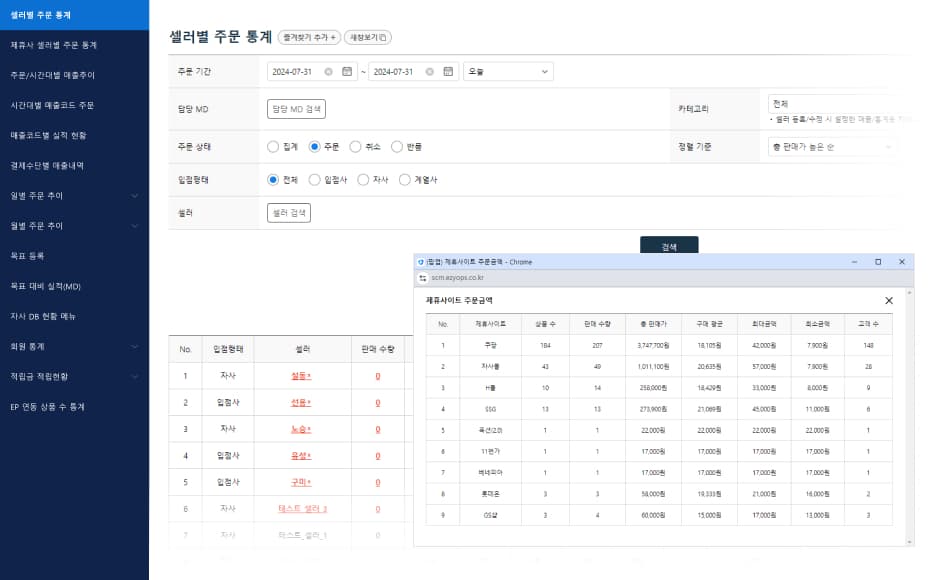The width and height of the screenshot is (948, 580).
Task: Click the 담당 MD 검색 button
Action: click(296, 109)
